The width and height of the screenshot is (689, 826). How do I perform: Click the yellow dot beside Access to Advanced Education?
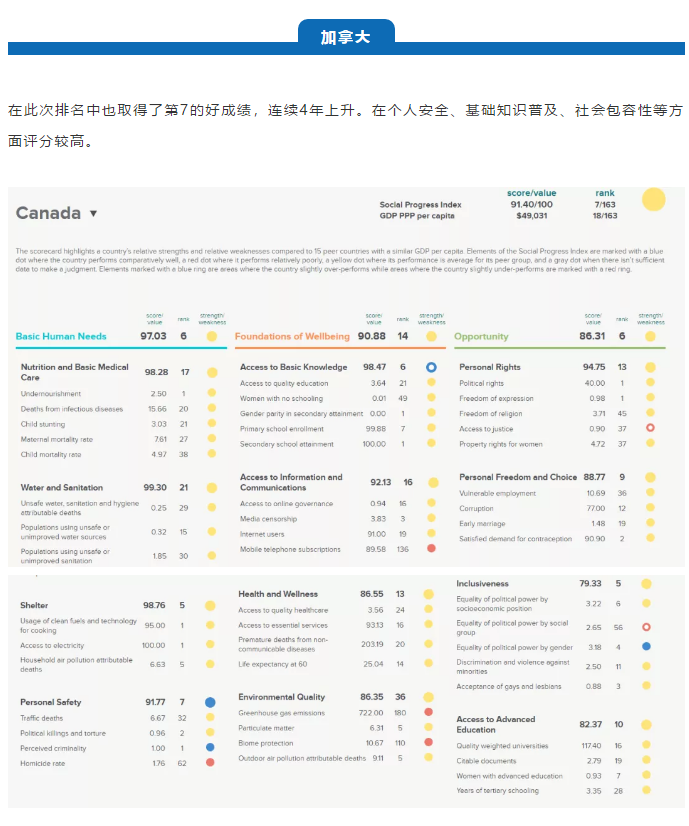tap(646, 725)
